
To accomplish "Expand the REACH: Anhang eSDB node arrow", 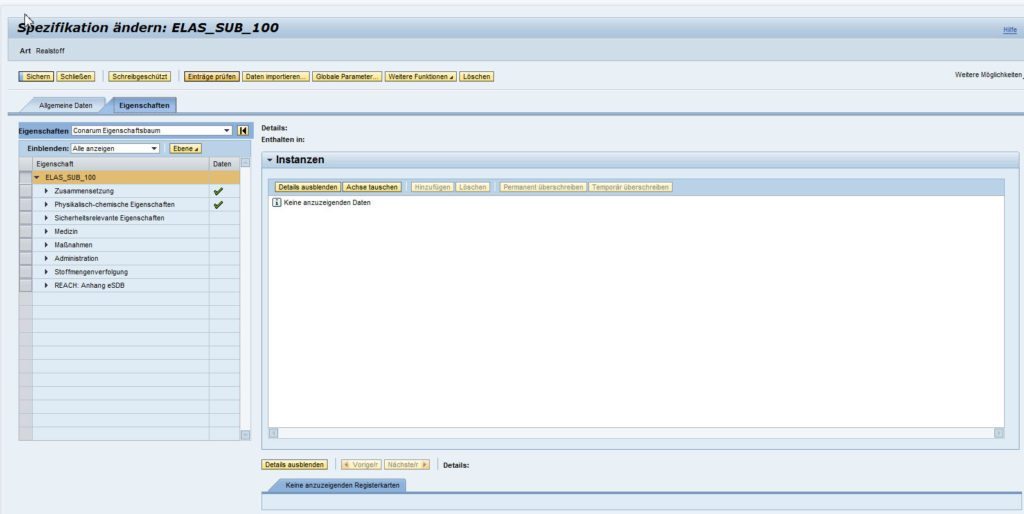I will tap(46, 285).
